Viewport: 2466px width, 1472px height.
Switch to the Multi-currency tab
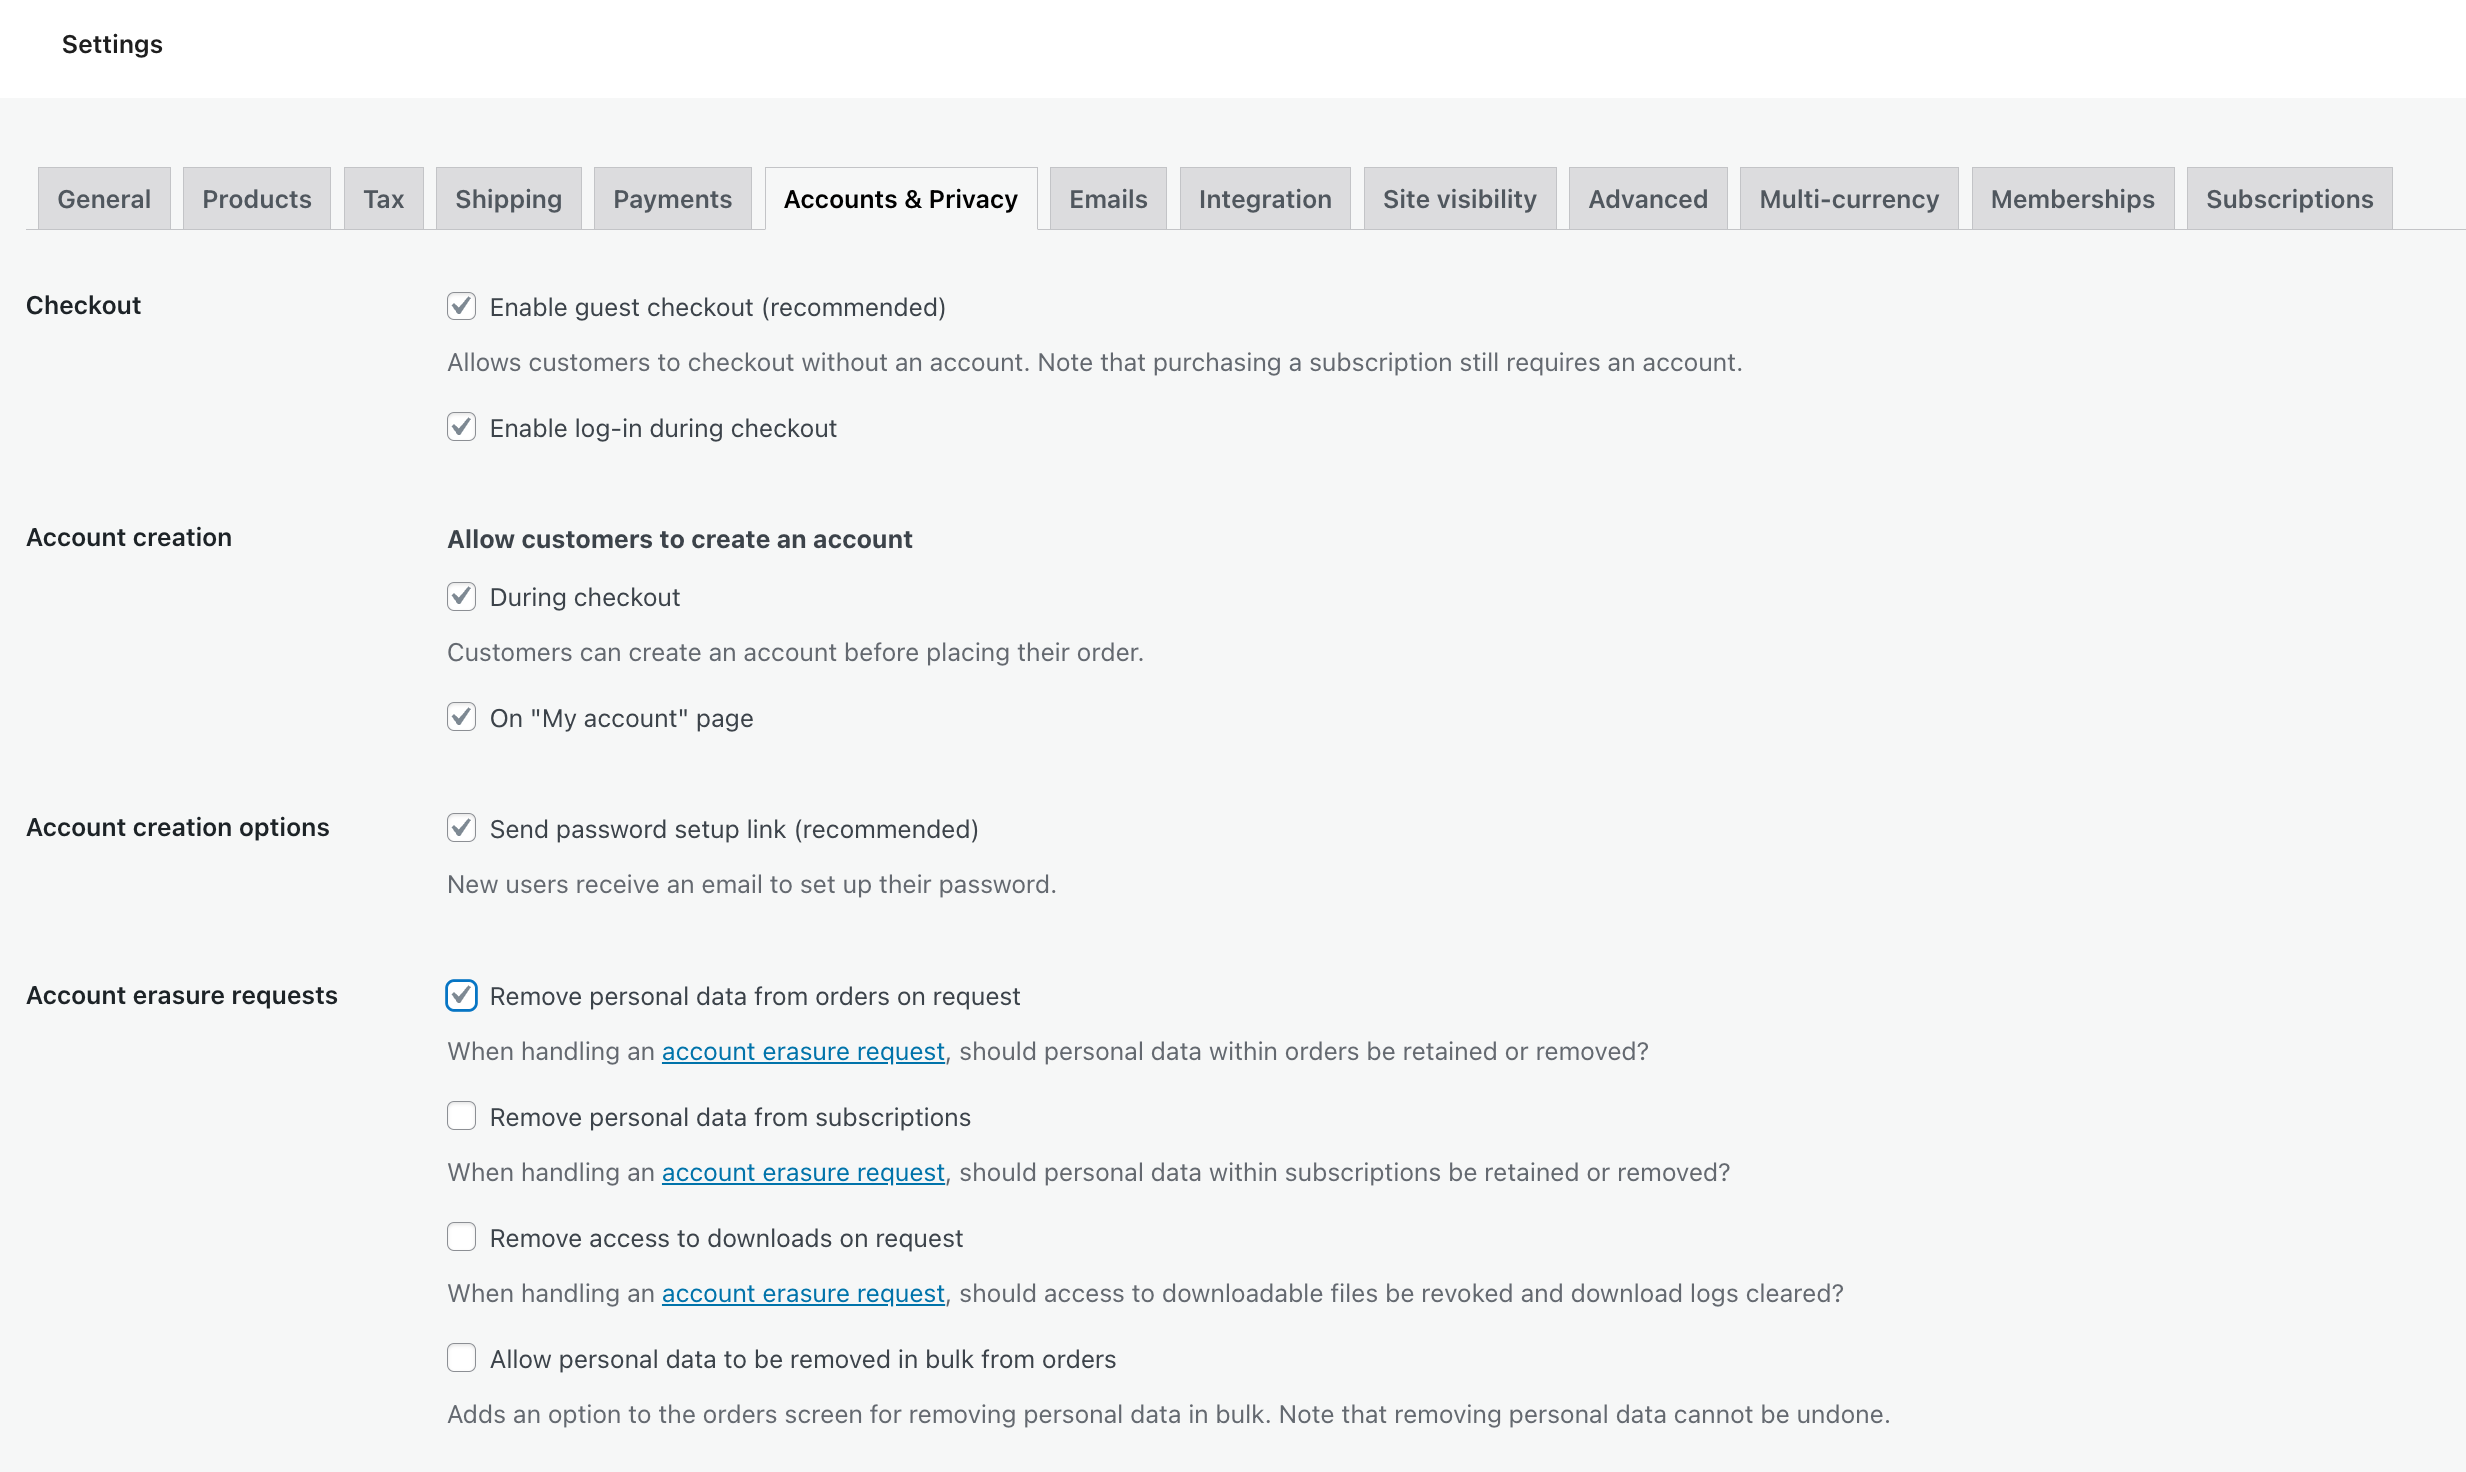point(1849,198)
